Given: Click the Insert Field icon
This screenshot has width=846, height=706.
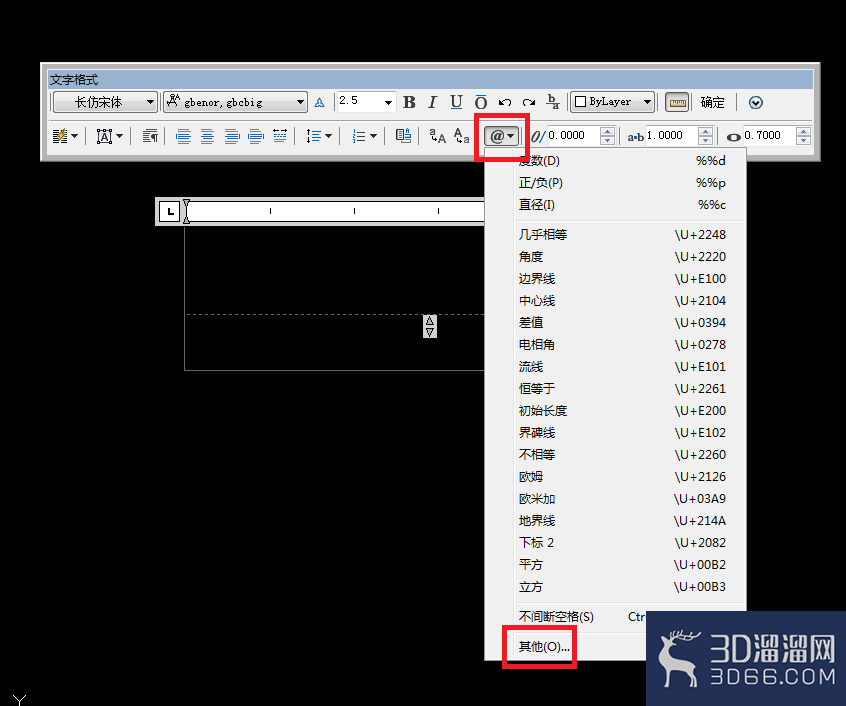Looking at the screenshot, I should pyautogui.click(x=403, y=135).
